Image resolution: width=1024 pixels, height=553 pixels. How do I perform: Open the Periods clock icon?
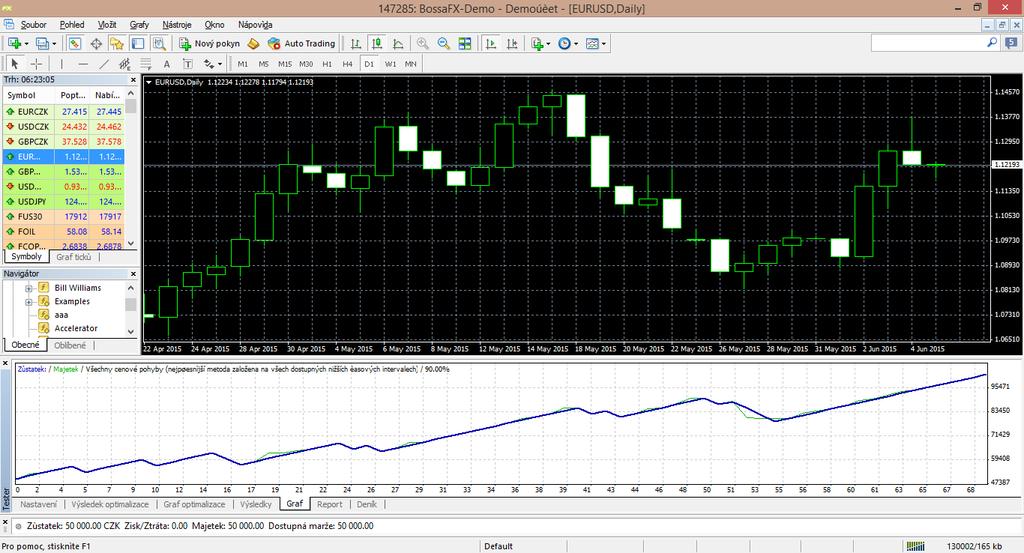tap(564, 43)
